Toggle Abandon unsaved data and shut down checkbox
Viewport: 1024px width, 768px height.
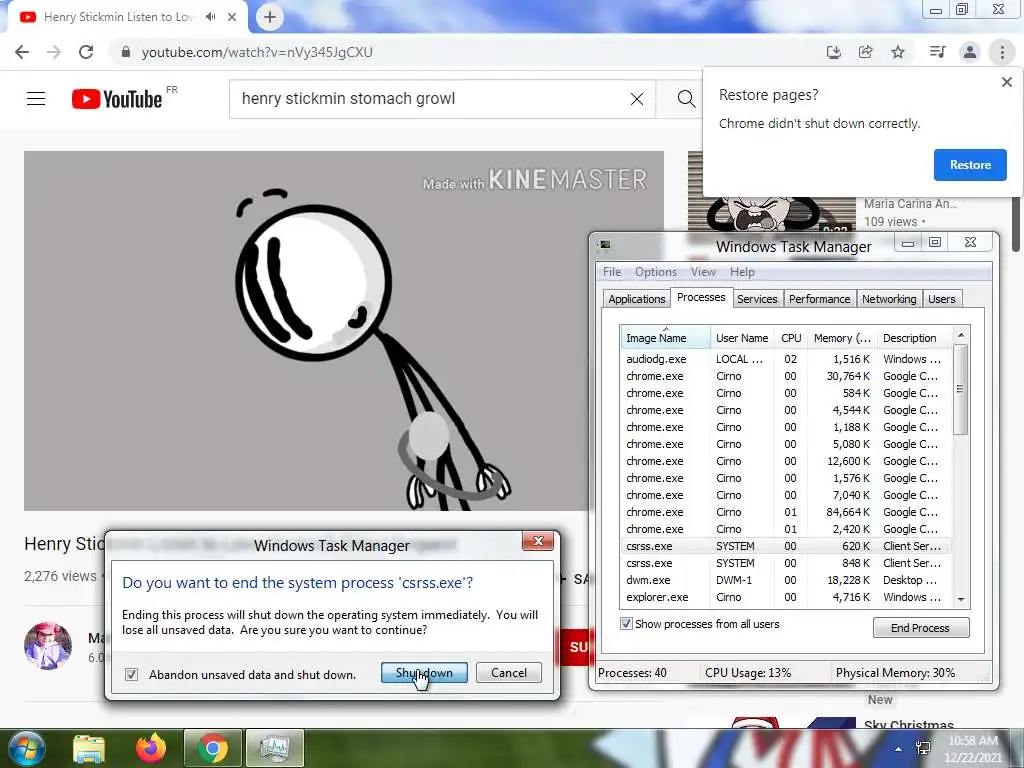point(131,675)
